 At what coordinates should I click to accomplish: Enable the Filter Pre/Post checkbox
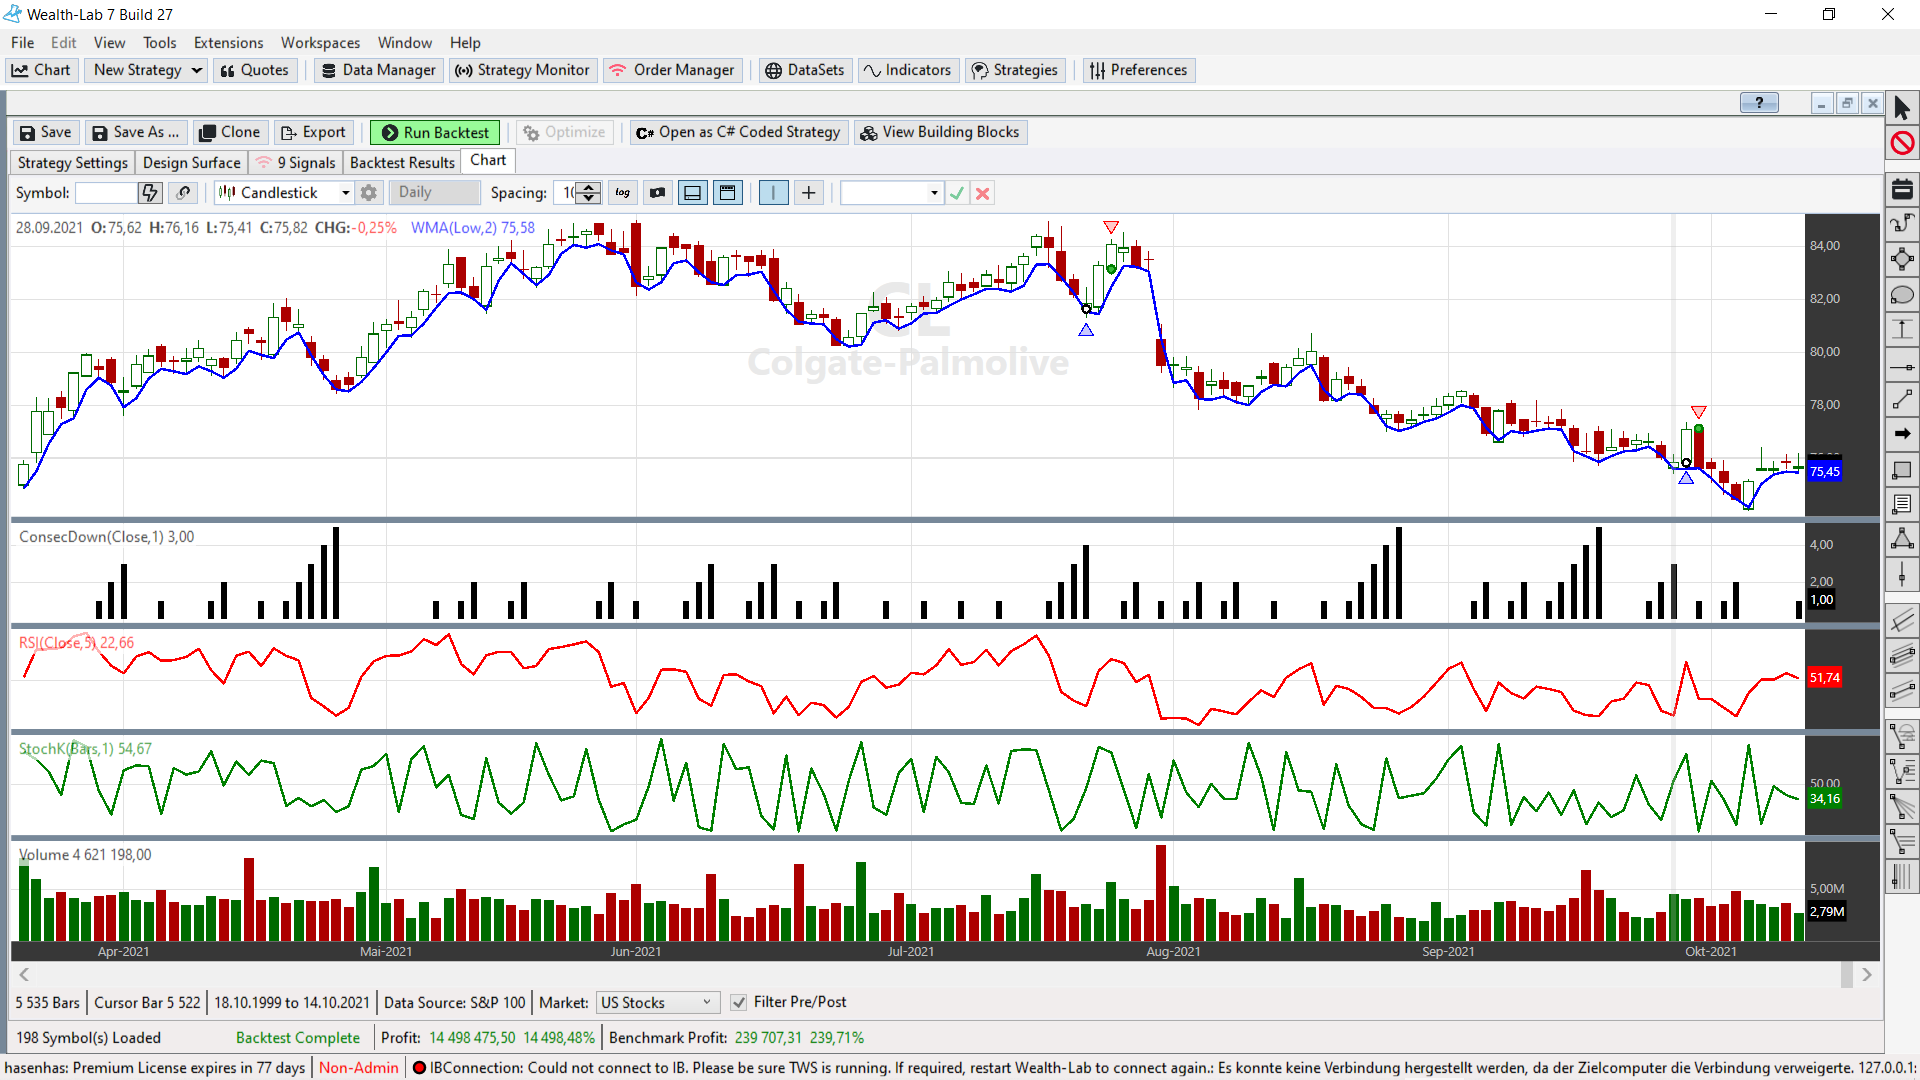pyautogui.click(x=738, y=1002)
